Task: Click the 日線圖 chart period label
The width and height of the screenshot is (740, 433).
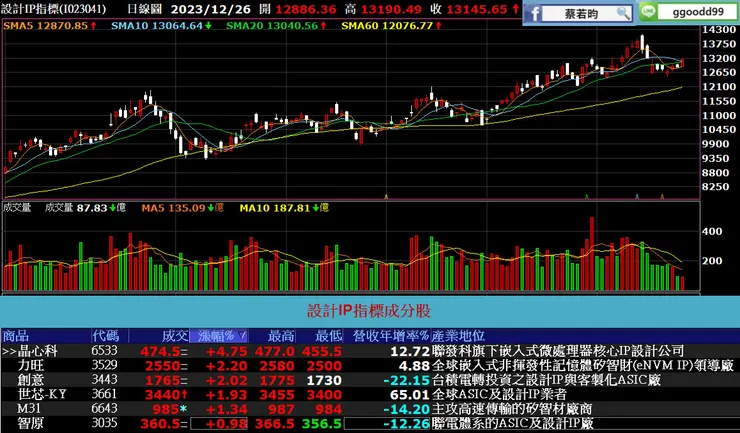Action: (144, 9)
